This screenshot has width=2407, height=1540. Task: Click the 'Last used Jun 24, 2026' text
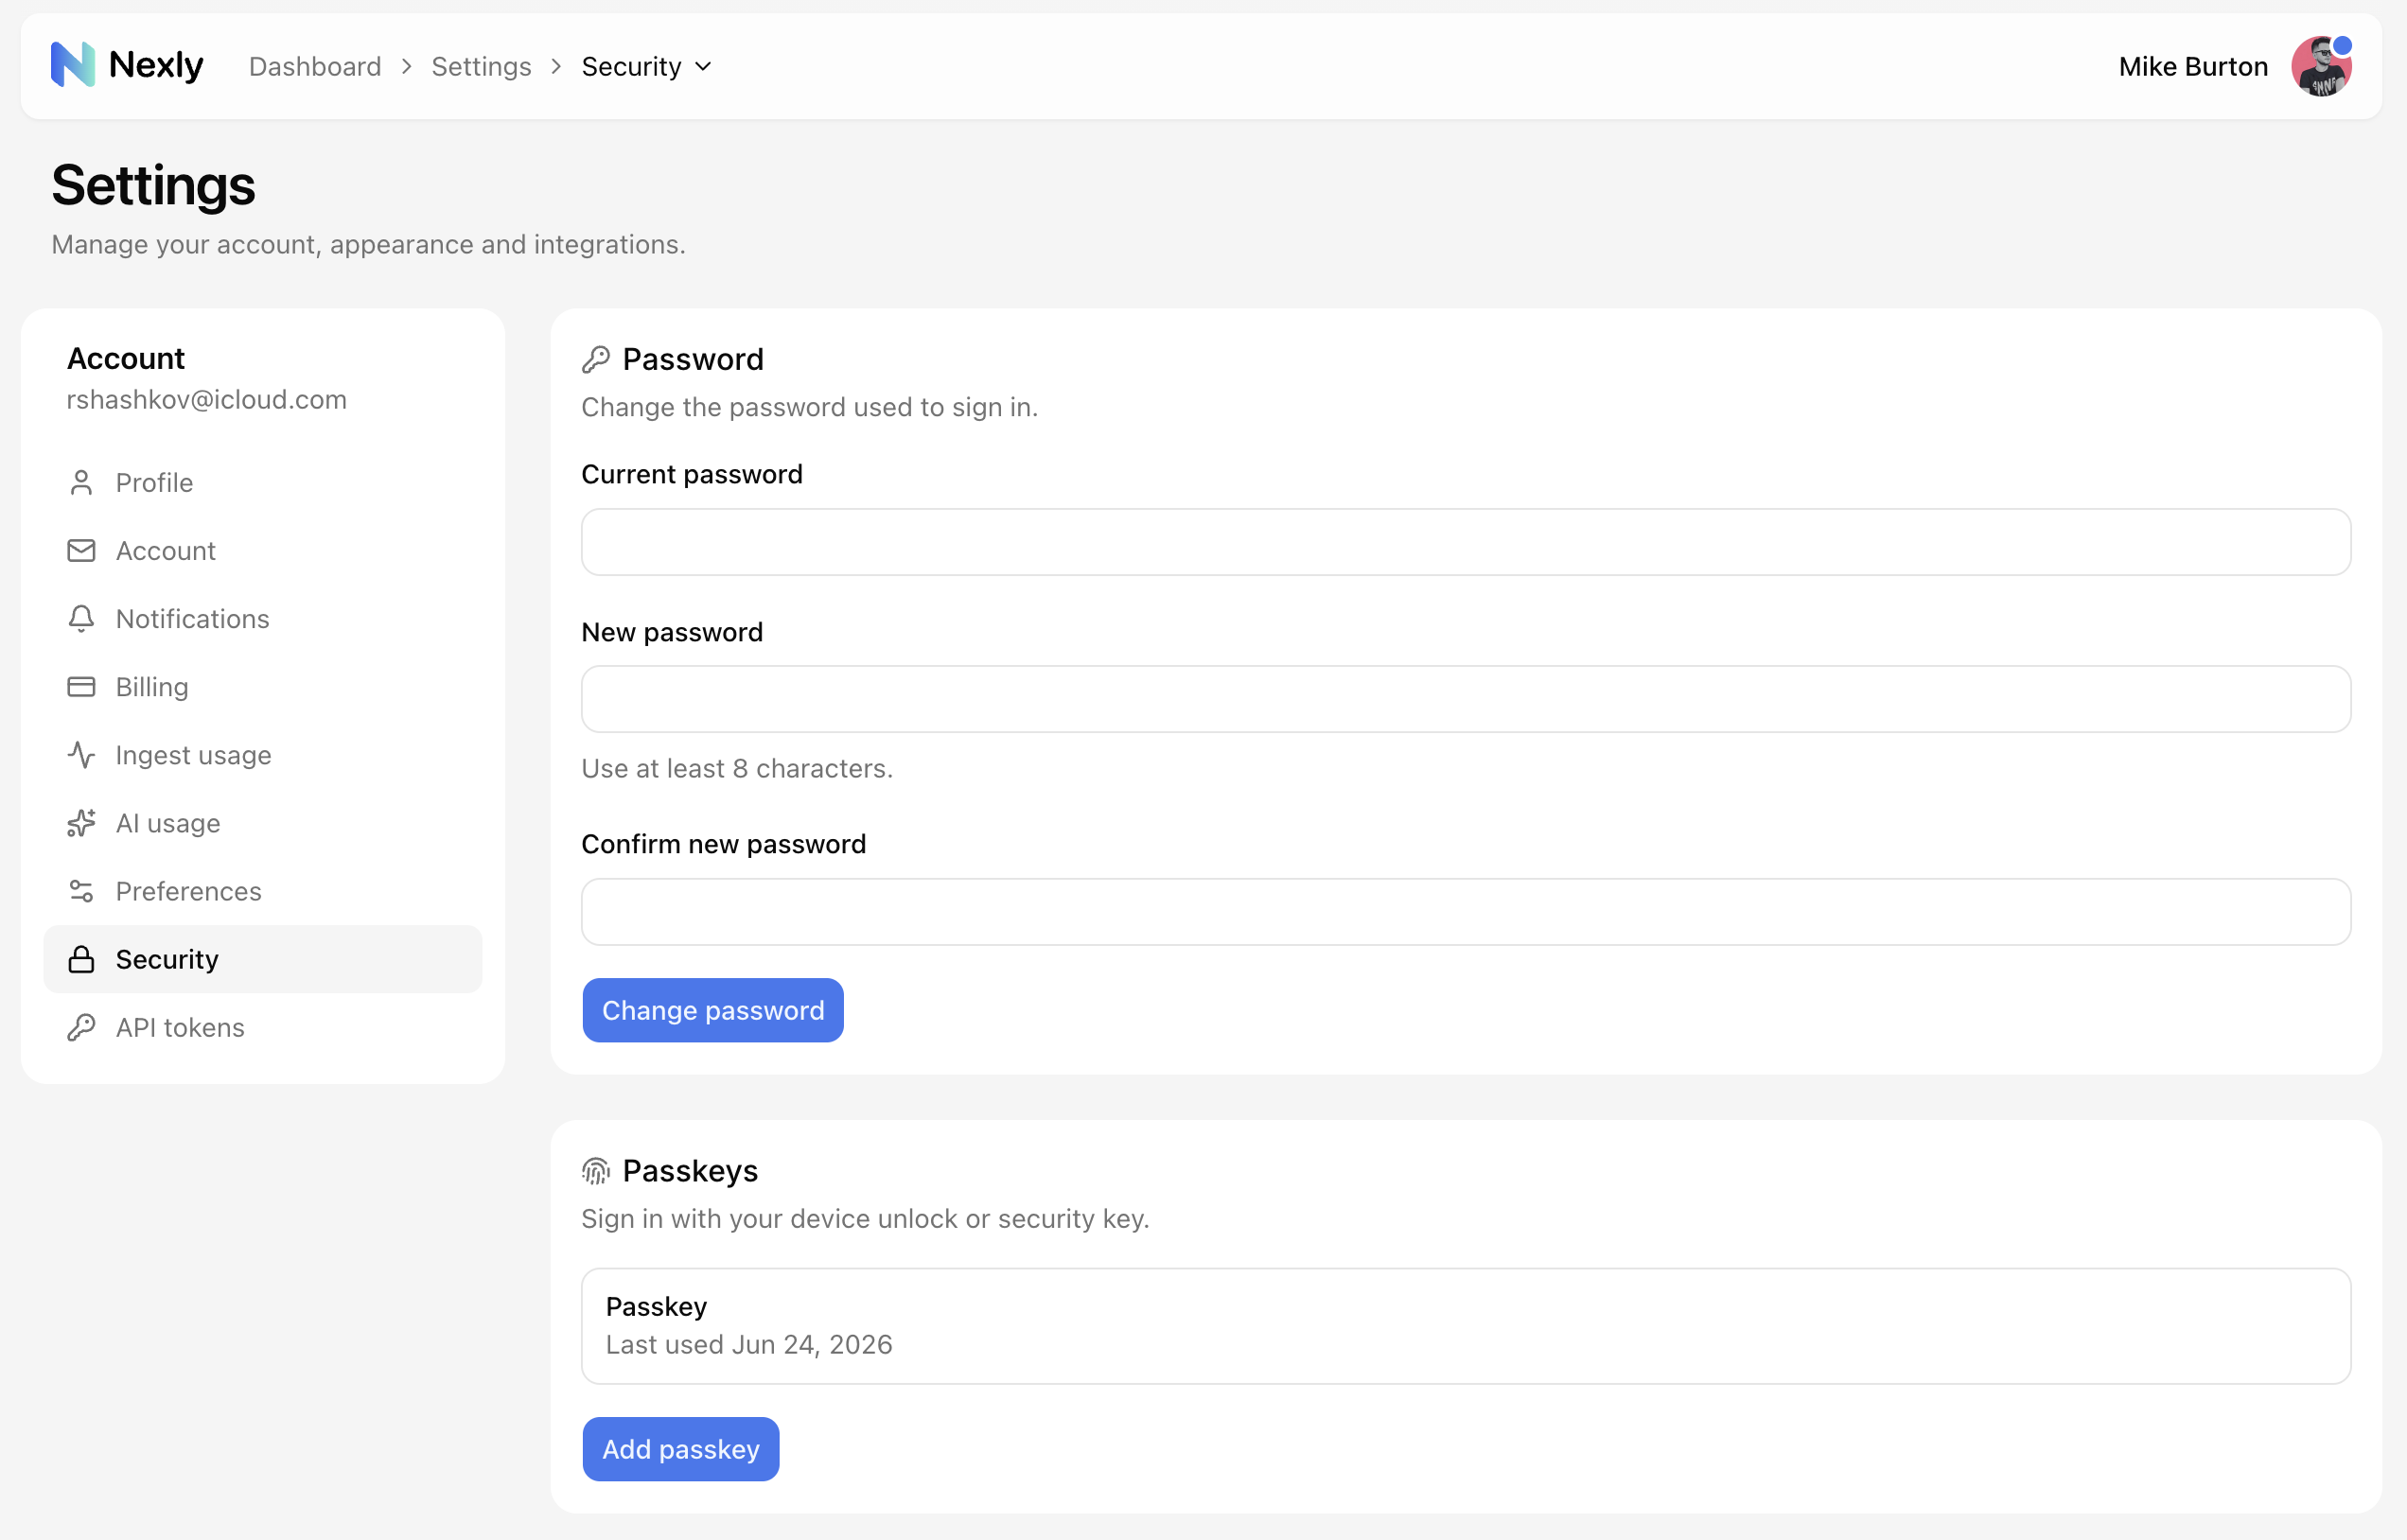pyautogui.click(x=749, y=1344)
